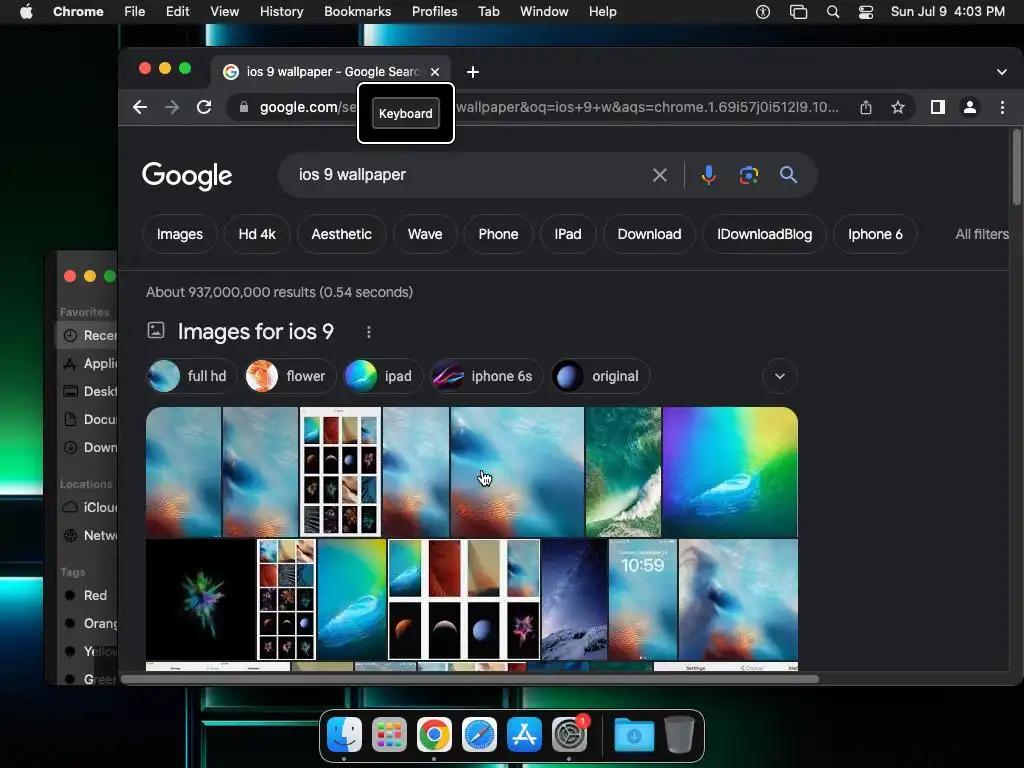1024x768 pixels.
Task: Reload the Google search page
Action: point(204,107)
